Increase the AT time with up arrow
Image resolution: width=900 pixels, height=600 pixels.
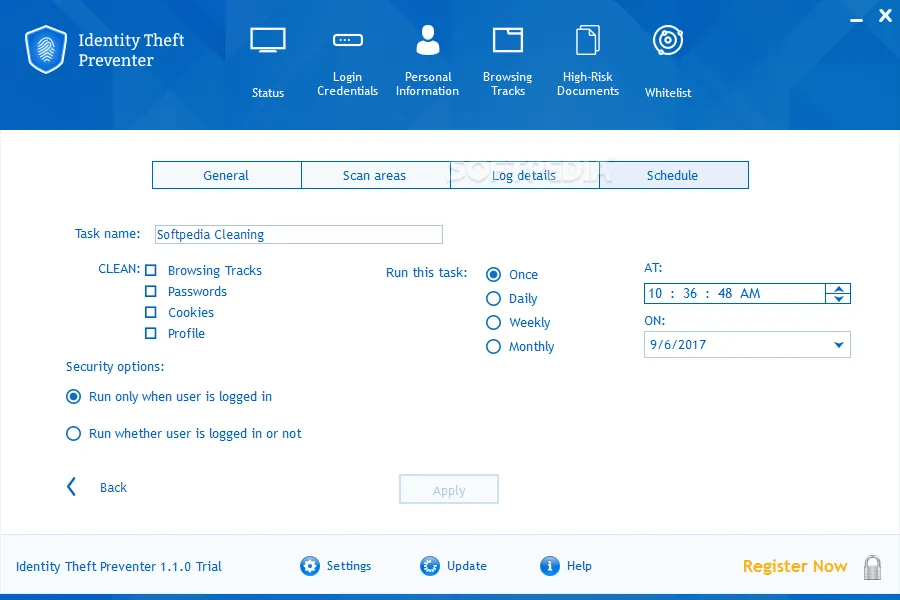pyautogui.click(x=839, y=289)
